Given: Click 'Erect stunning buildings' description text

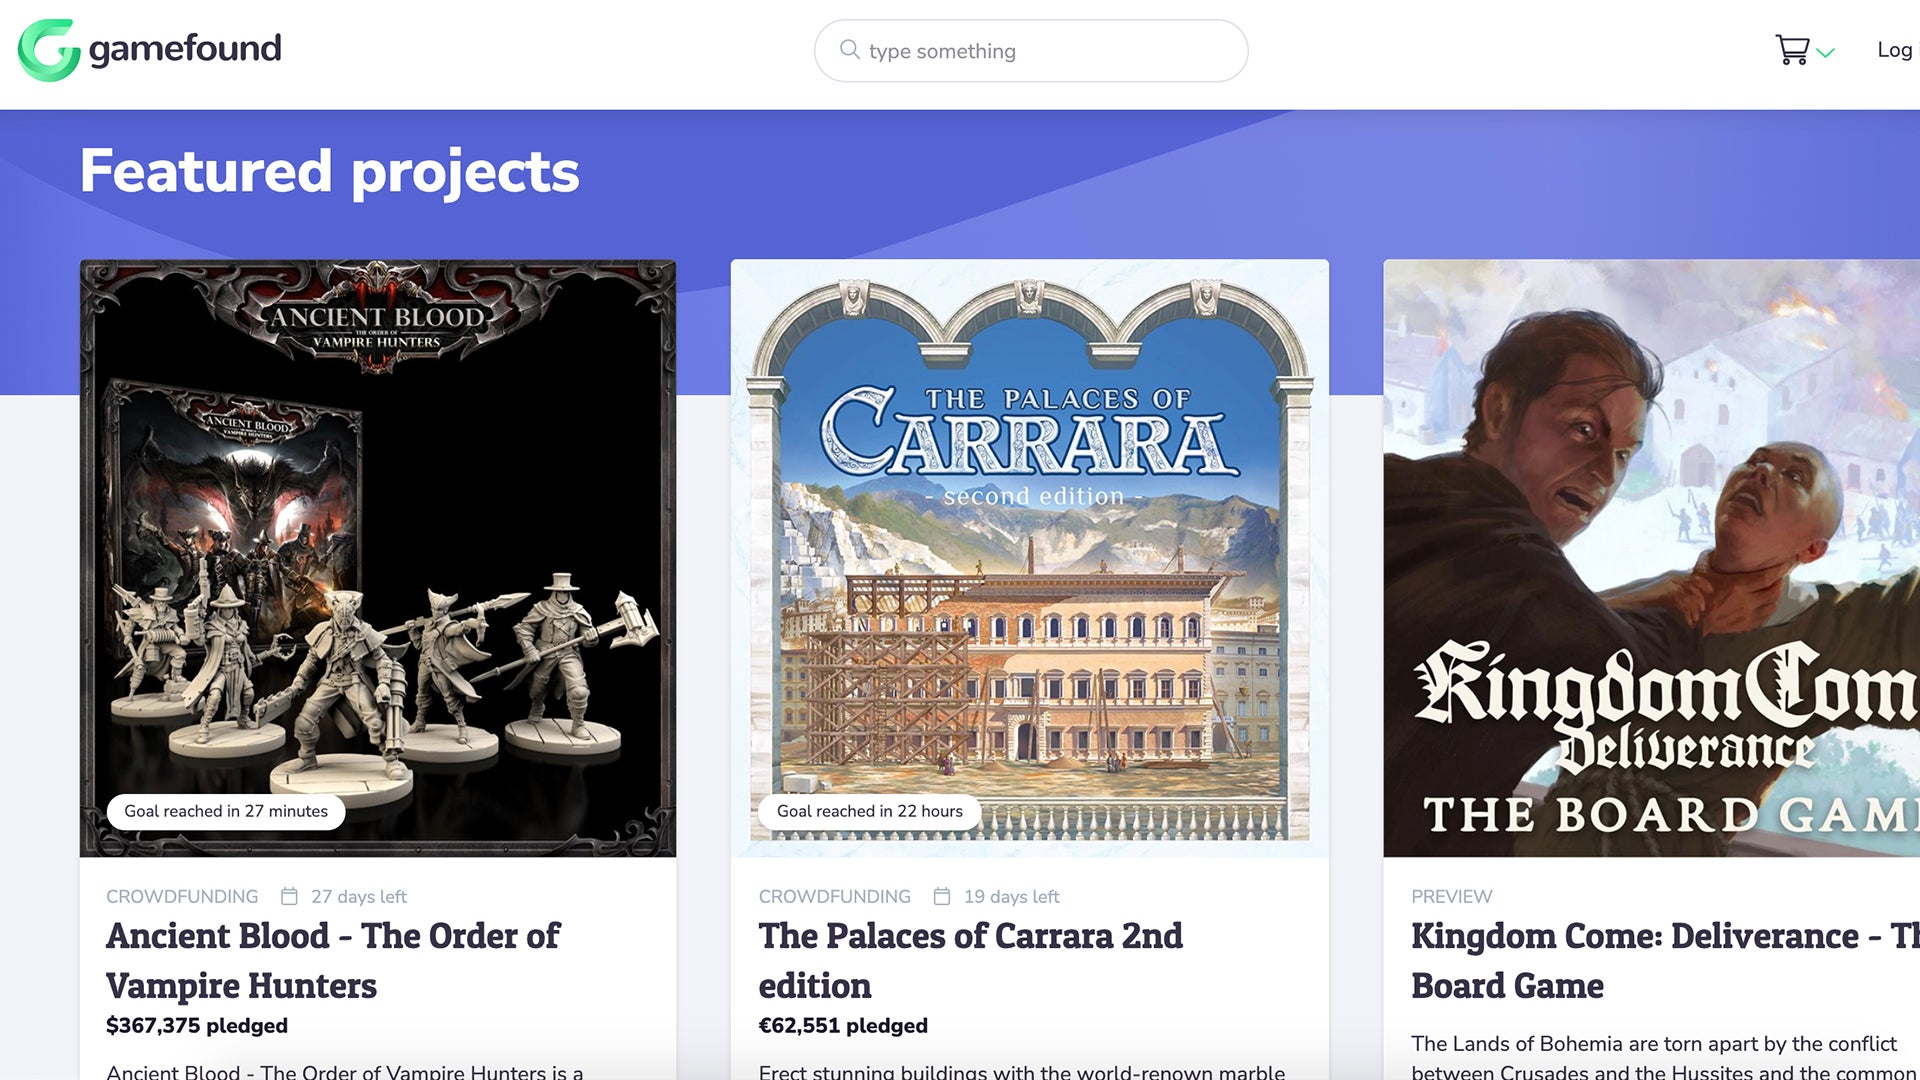Looking at the screenshot, I should [1022, 1071].
